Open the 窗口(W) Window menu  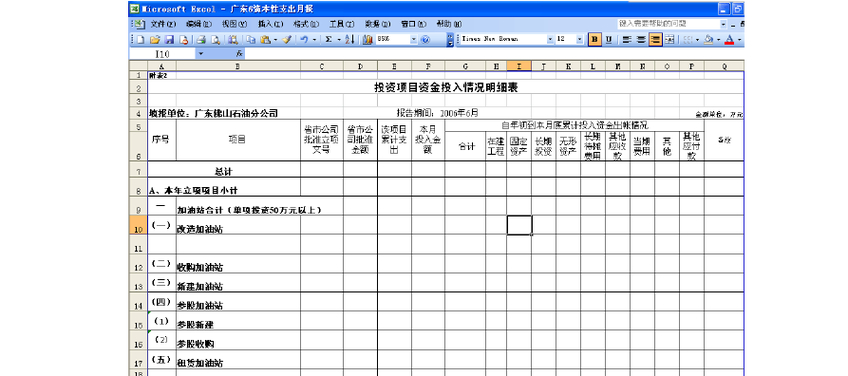(413, 24)
